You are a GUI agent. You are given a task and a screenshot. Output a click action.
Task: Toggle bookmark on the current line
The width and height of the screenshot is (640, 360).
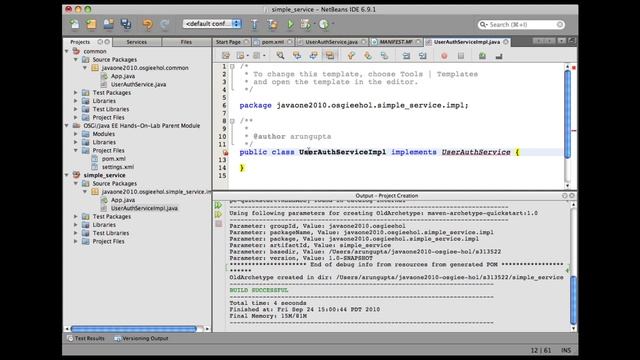tap(384, 56)
